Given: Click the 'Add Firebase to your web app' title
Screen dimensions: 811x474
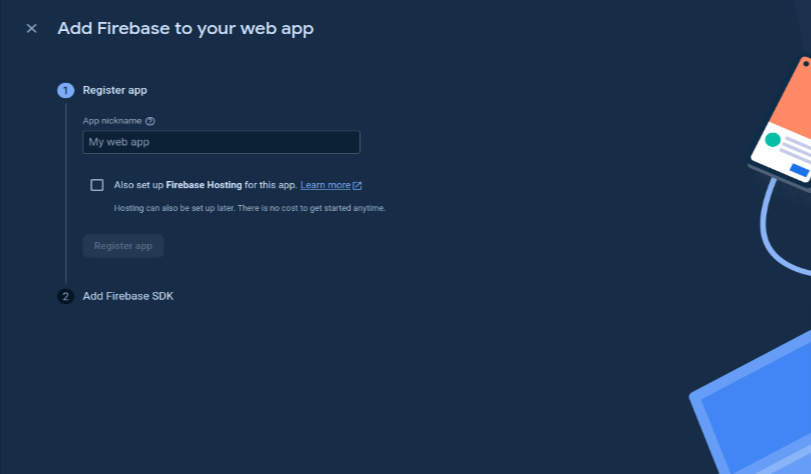Looking at the screenshot, I should (x=185, y=29).
